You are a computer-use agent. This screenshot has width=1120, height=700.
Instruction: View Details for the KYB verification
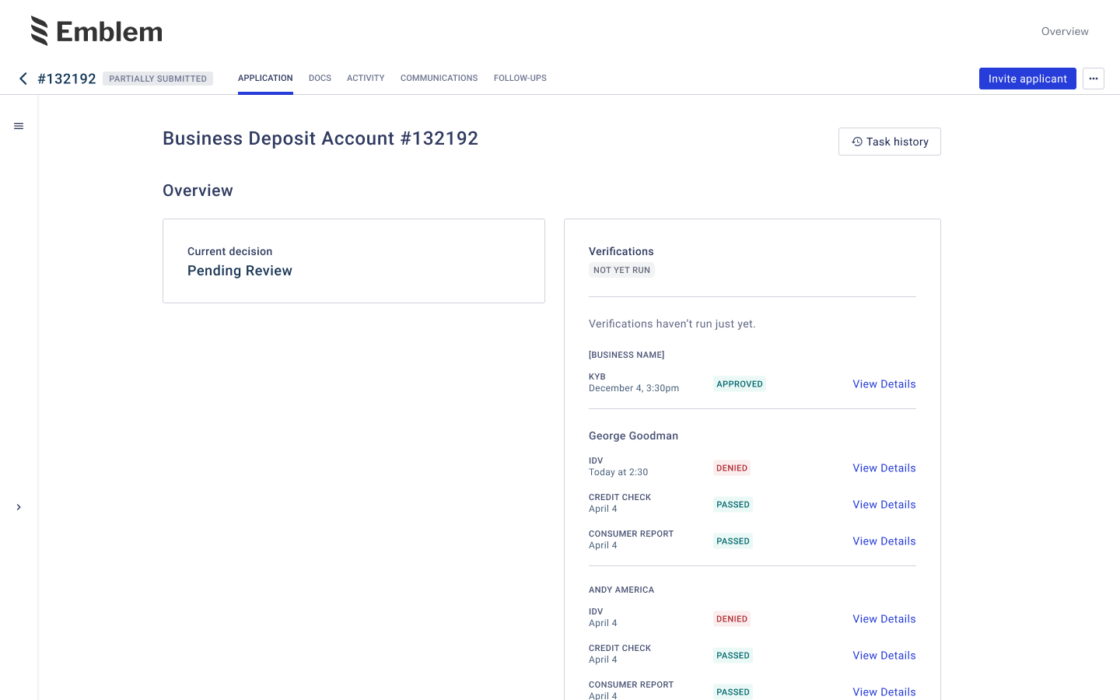pos(883,384)
